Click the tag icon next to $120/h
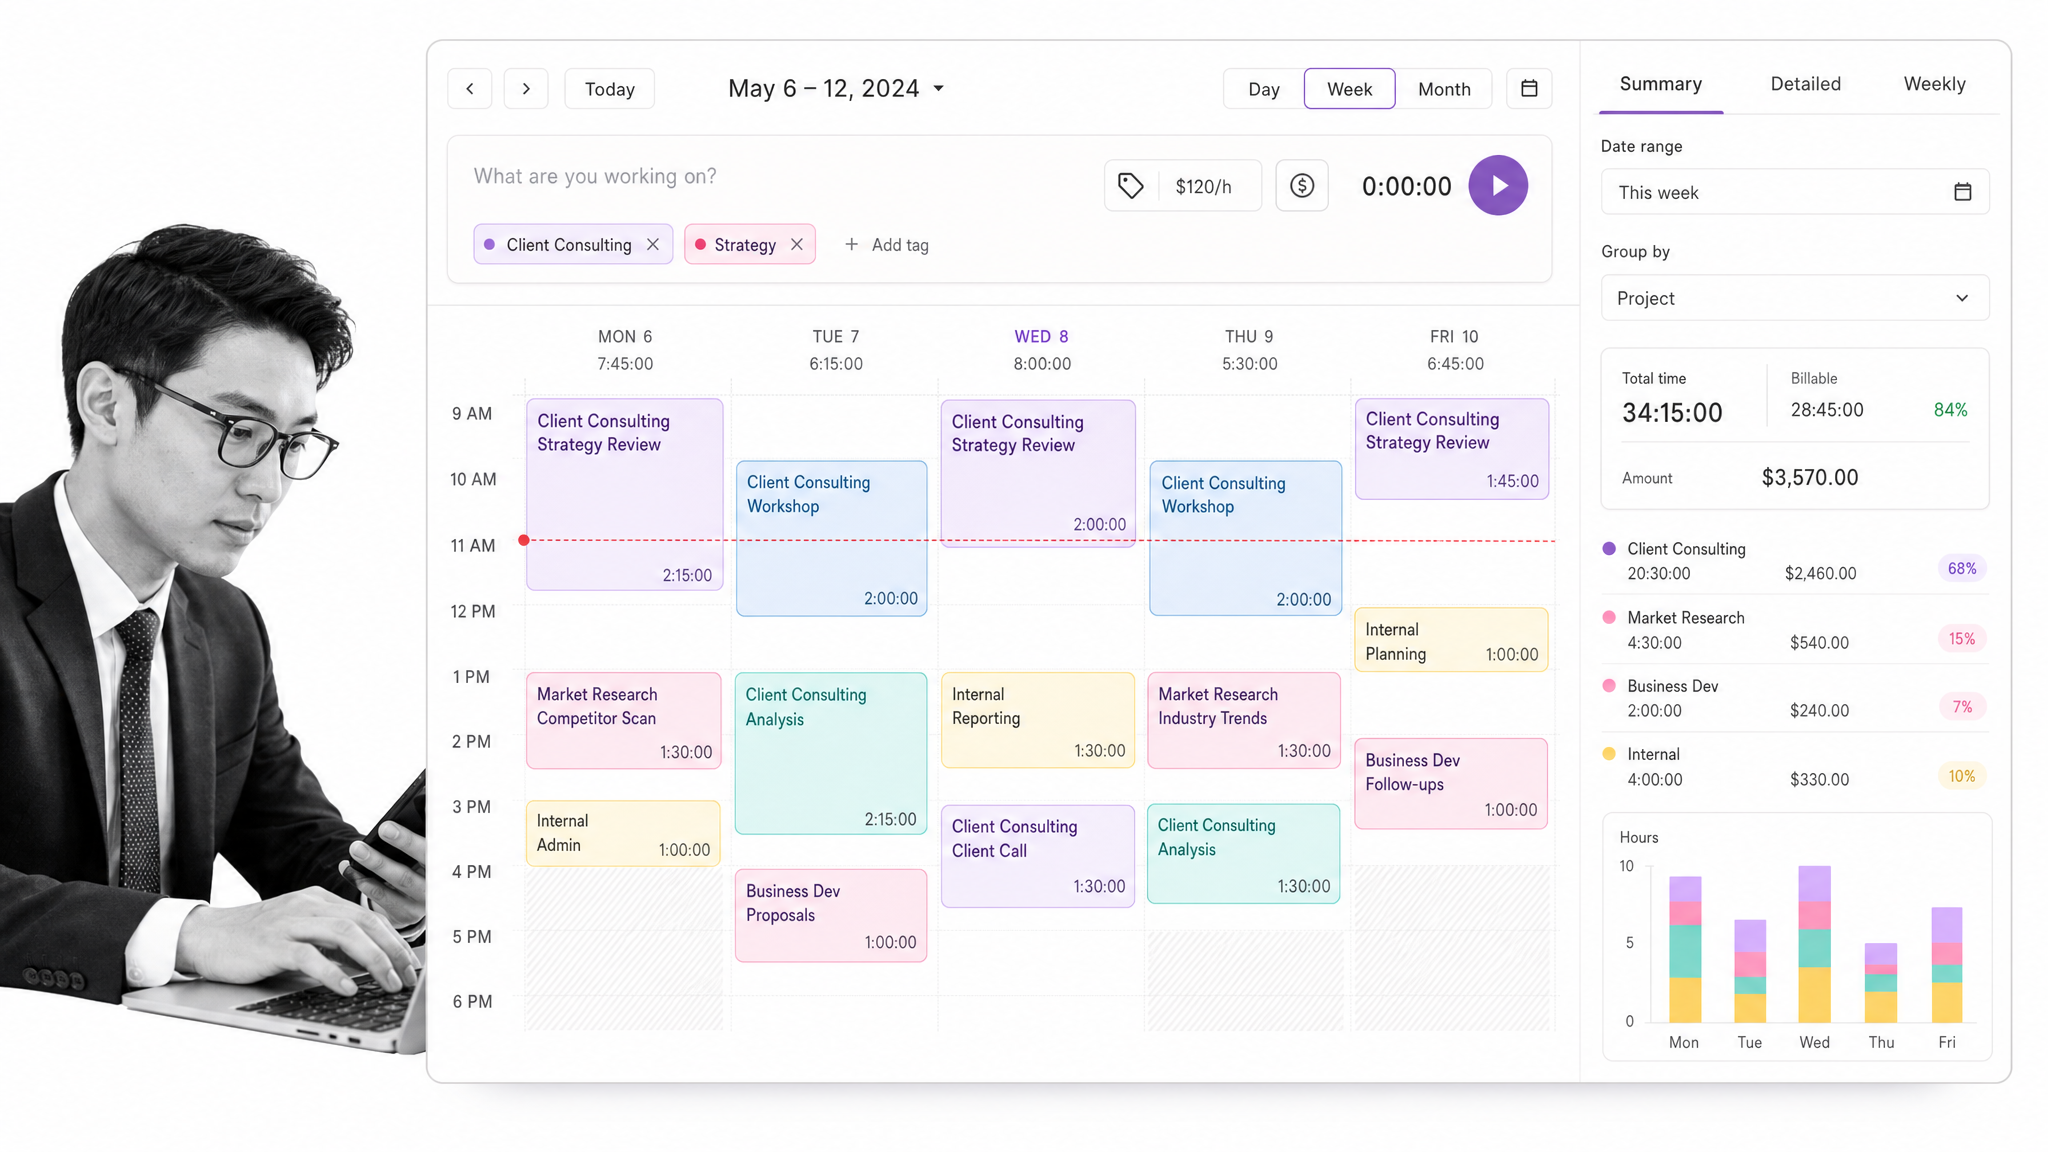This screenshot has height=1152, width=2048. [x=1131, y=186]
